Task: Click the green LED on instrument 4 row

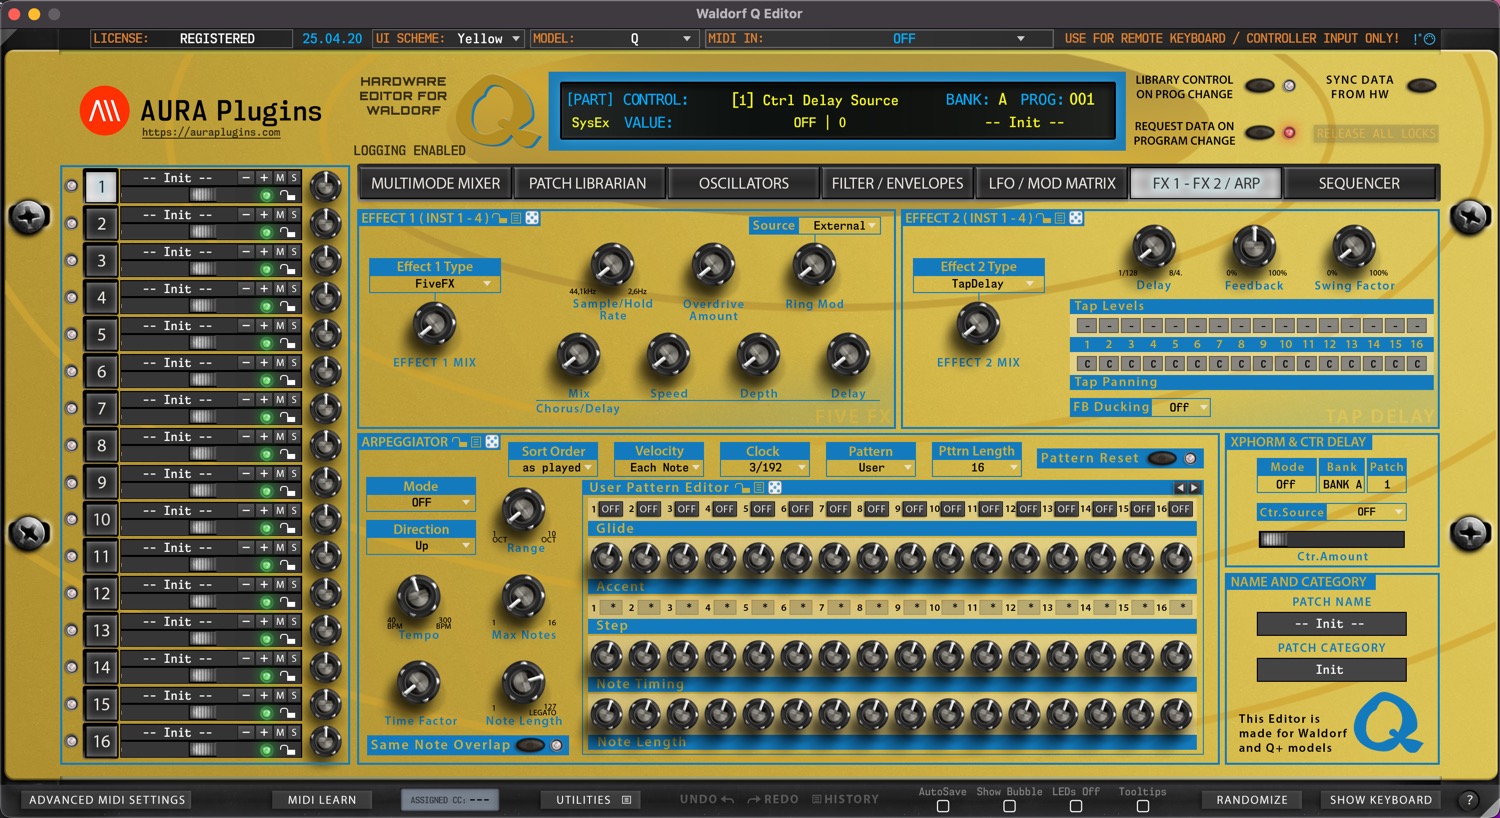Action: click(x=266, y=307)
